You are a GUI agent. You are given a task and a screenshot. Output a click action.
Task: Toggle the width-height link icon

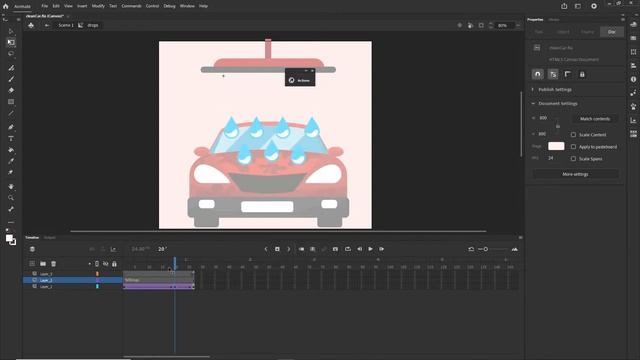point(558,126)
